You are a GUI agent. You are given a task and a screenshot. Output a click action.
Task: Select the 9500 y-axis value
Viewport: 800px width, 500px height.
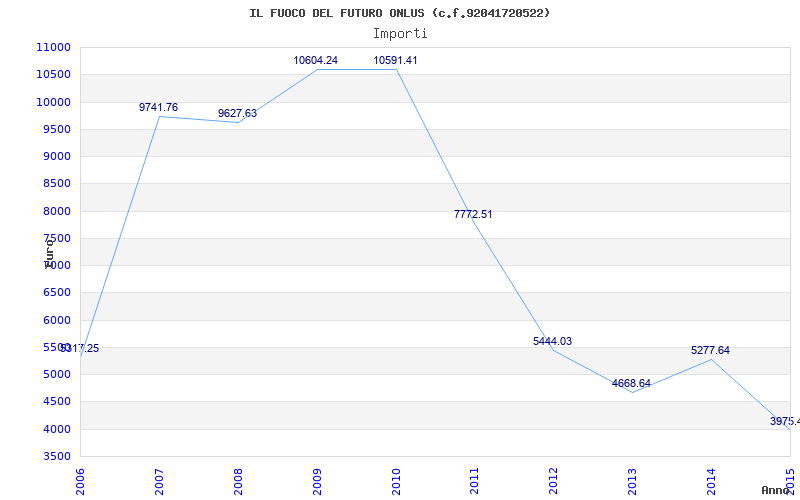coord(56,129)
